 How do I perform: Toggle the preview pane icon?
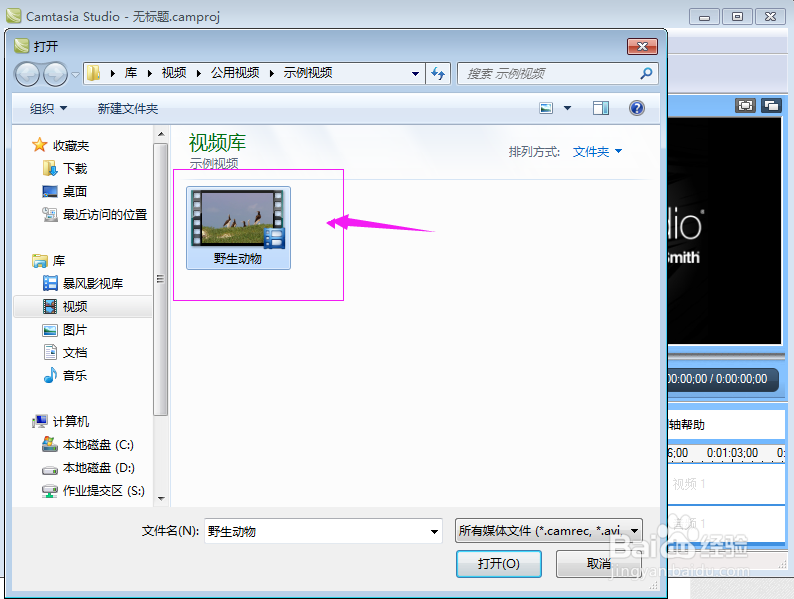(x=601, y=108)
